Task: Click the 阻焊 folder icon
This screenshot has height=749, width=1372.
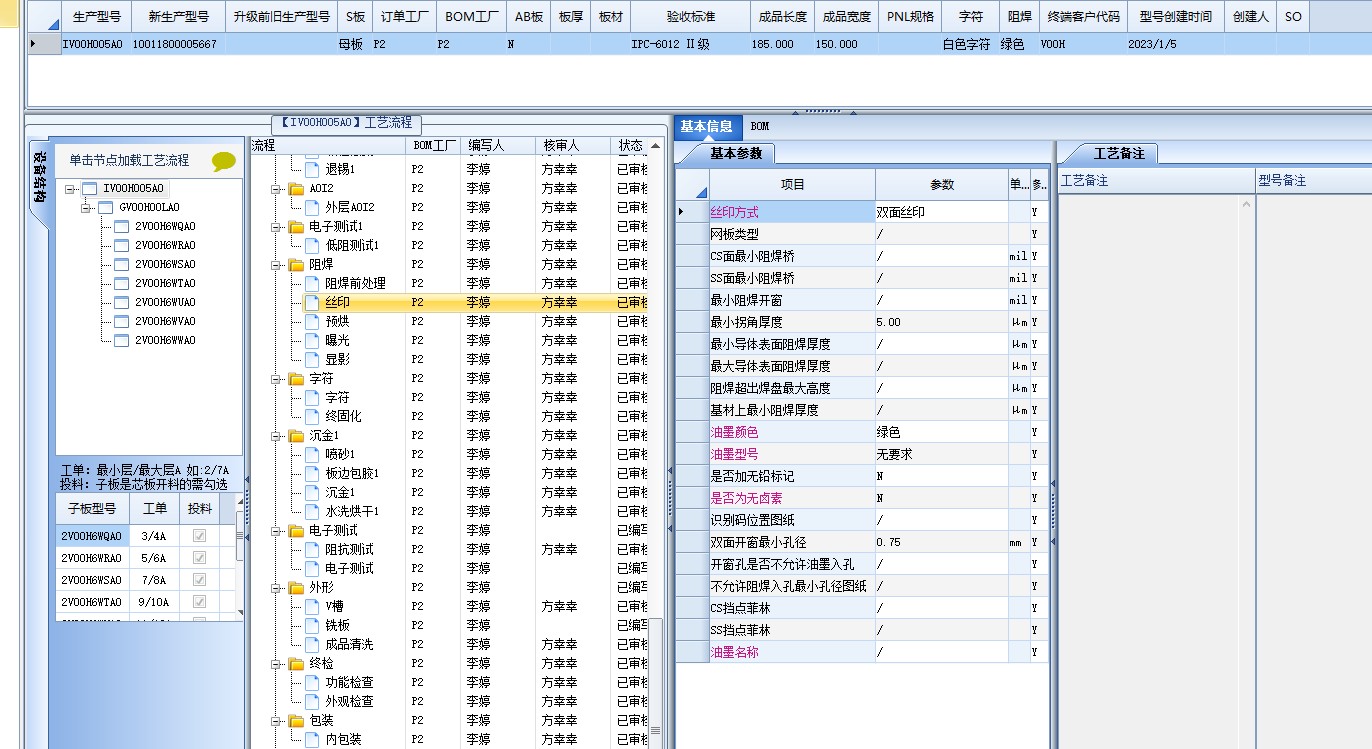Action: click(296, 265)
